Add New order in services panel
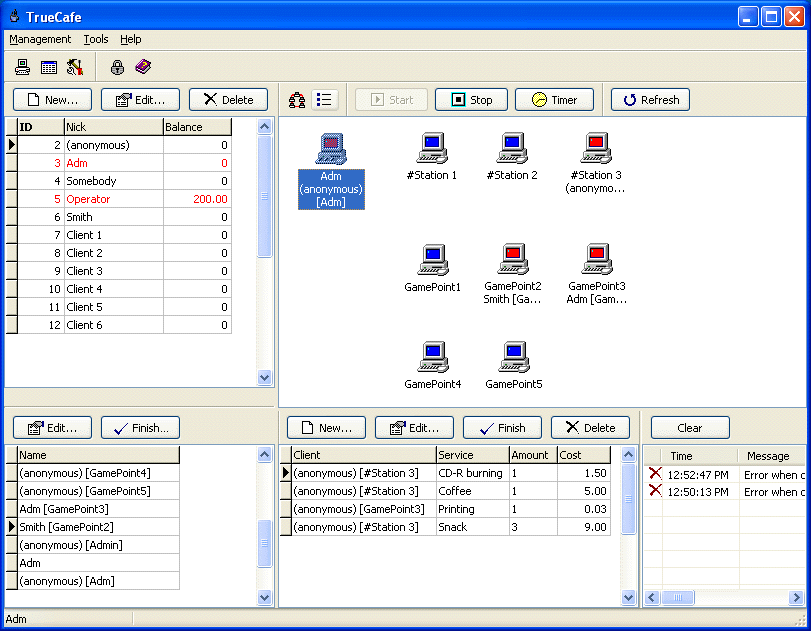Image resolution: width=811 pixels, height=631 pixels. (x=326, y=428)
